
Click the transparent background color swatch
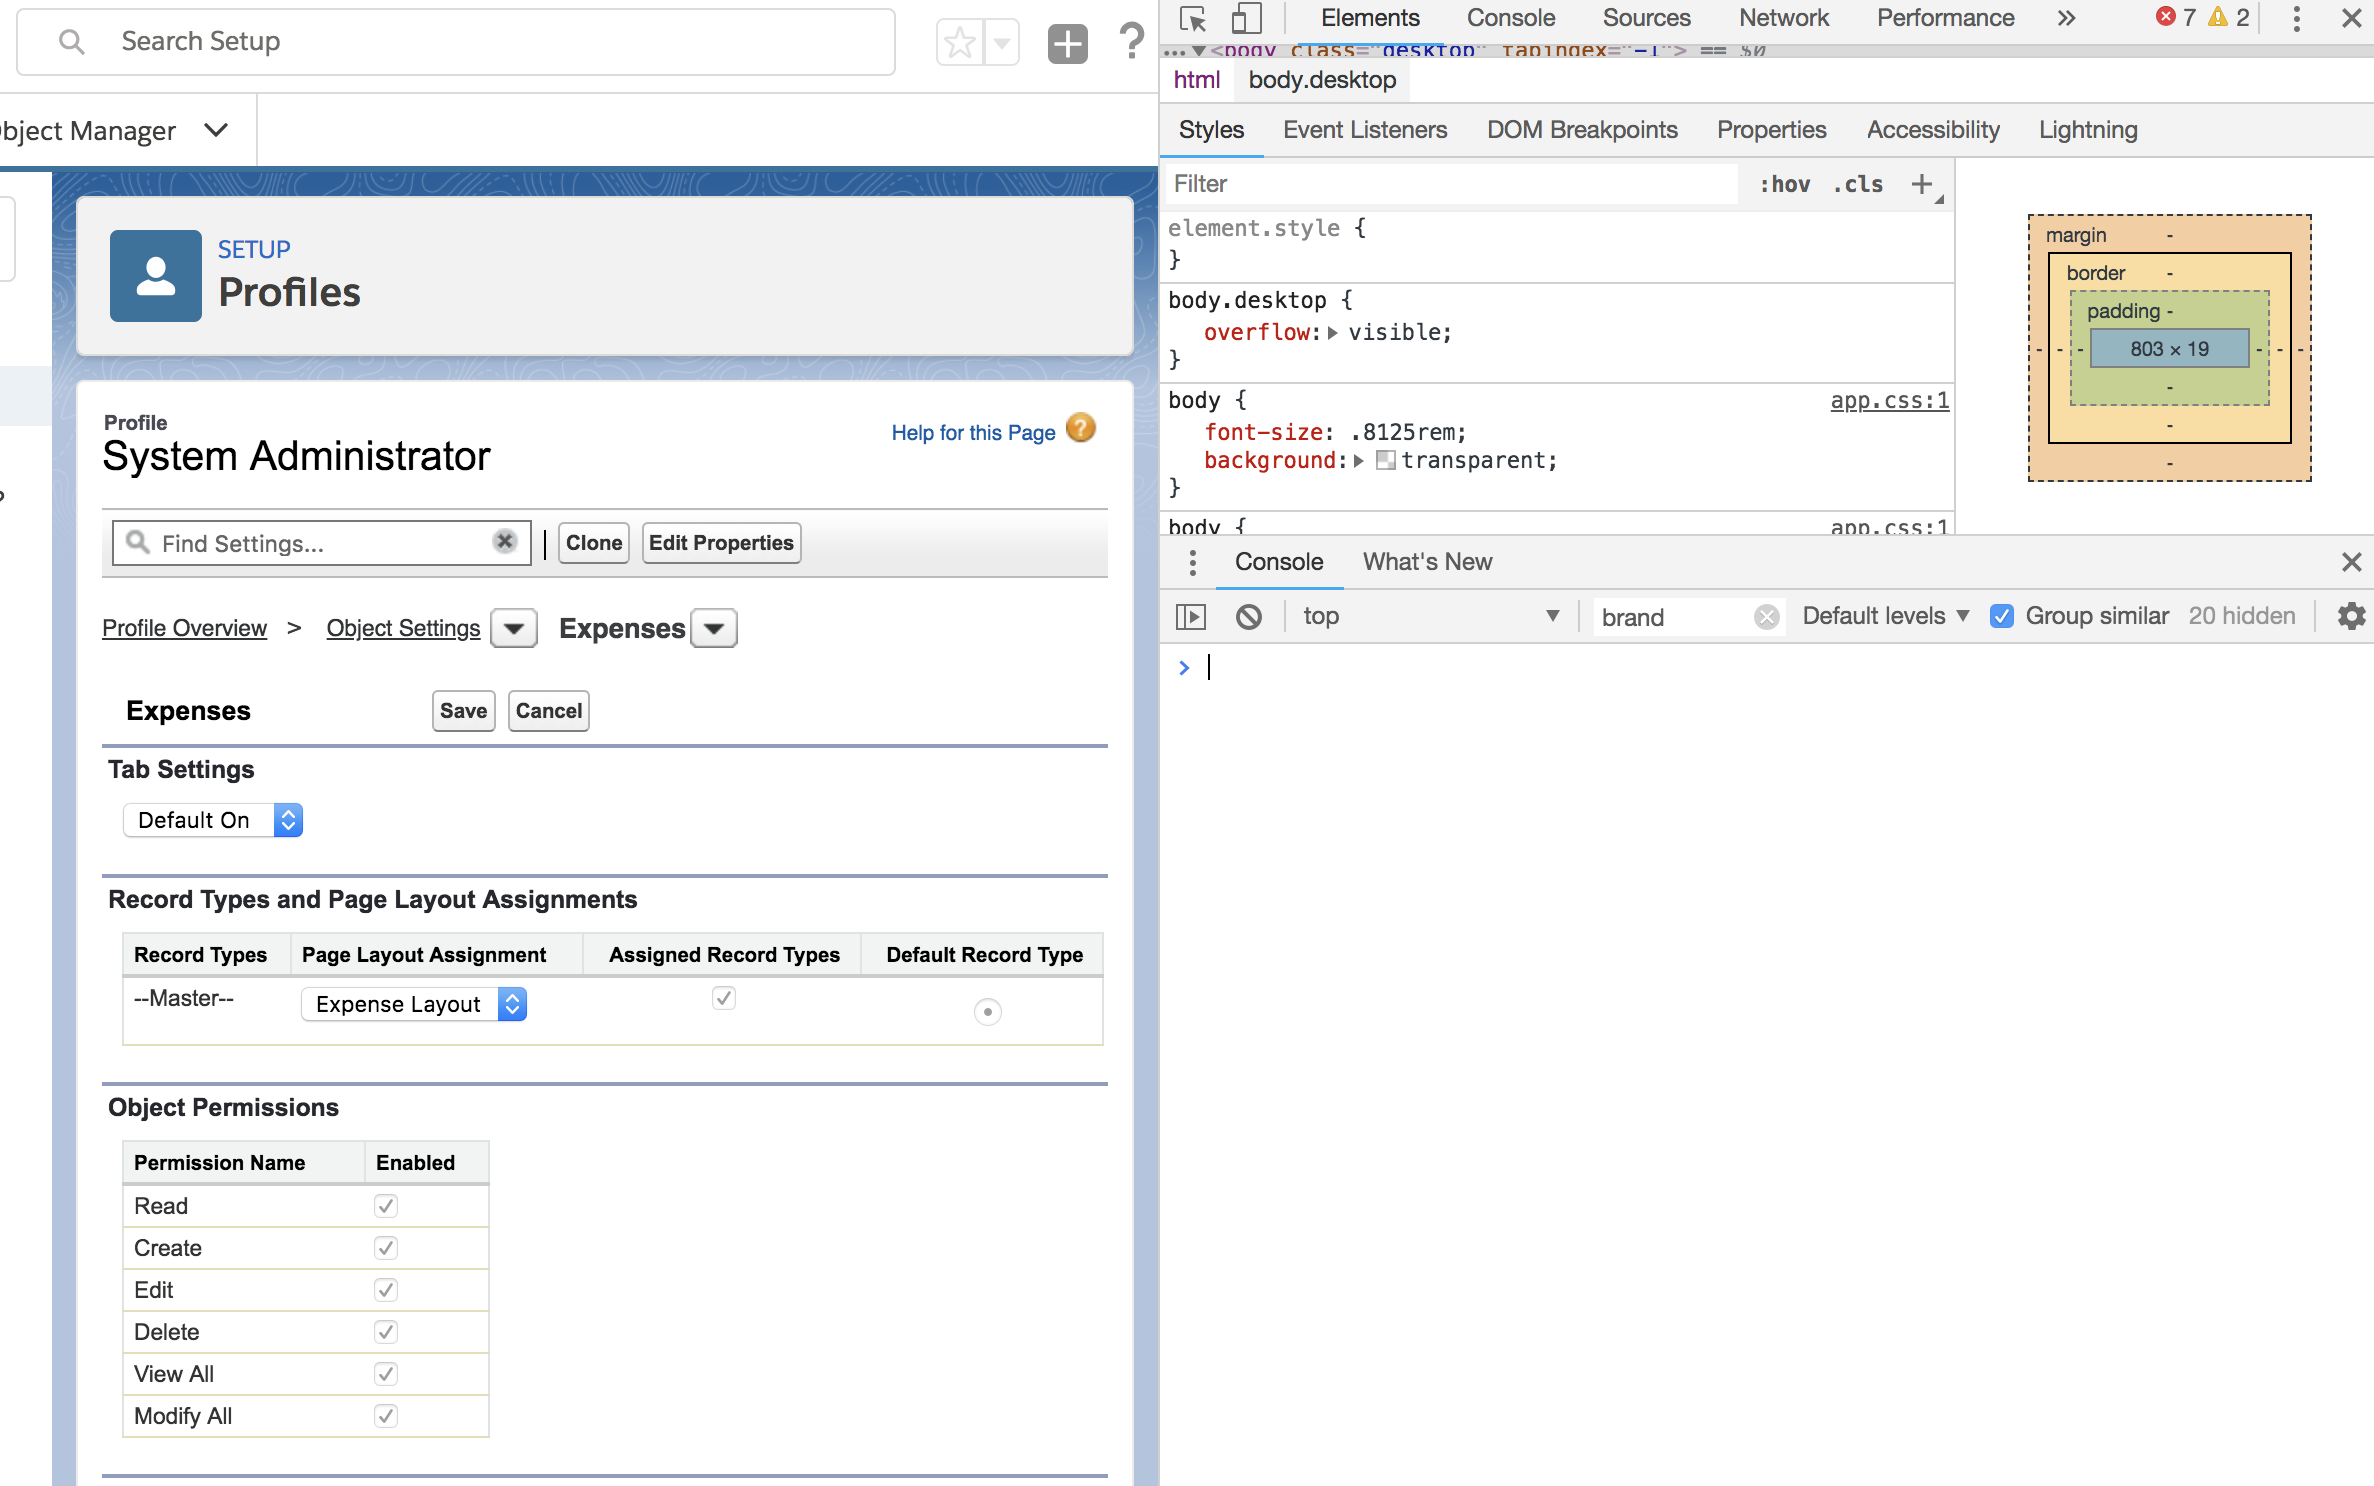(x=1385, y=460)
